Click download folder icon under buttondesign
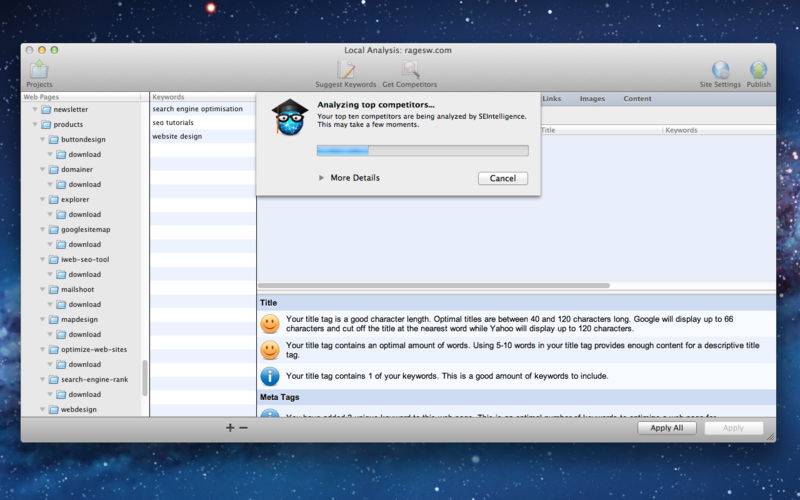 [x=61, y=155]
